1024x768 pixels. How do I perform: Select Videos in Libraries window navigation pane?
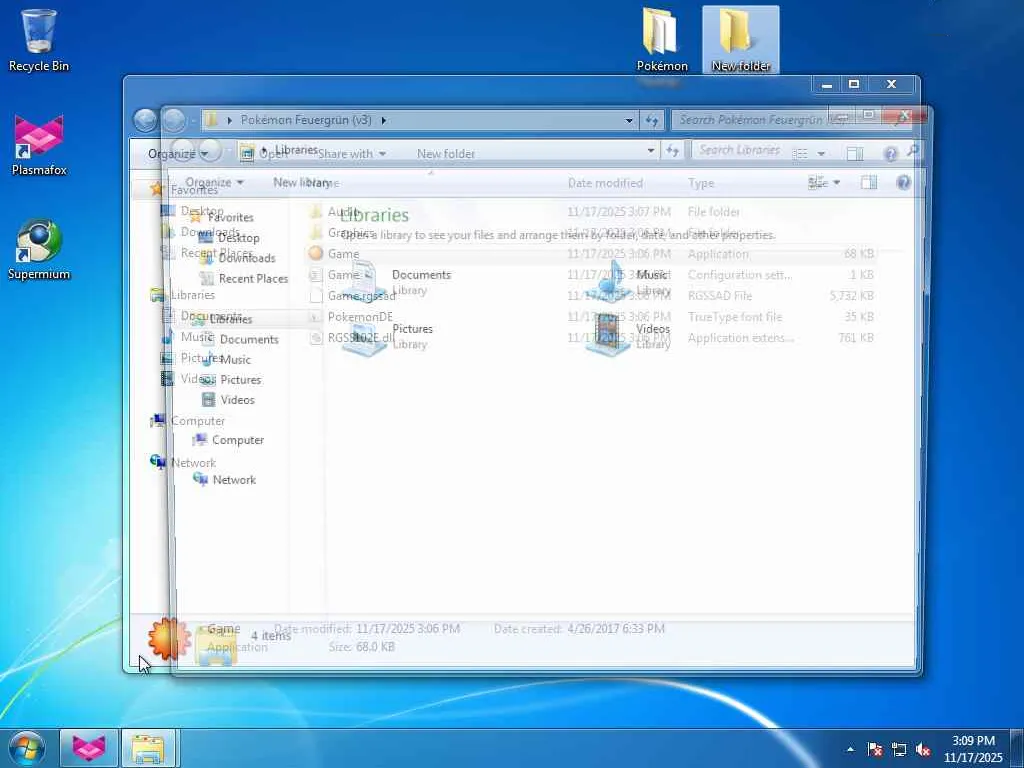click(x=227, y=400)
